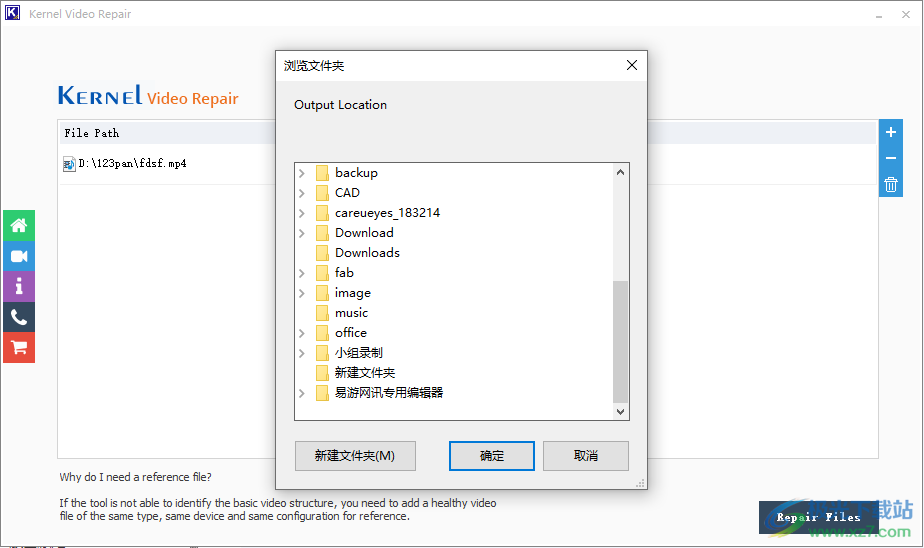Close the folder browse dialog
Screen dimensions: 924x548
632,65
